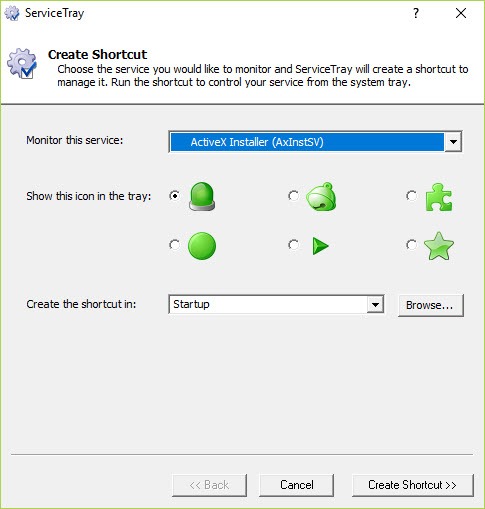
Task: Click the green play arrow tray icon
Action: (320, 246)
